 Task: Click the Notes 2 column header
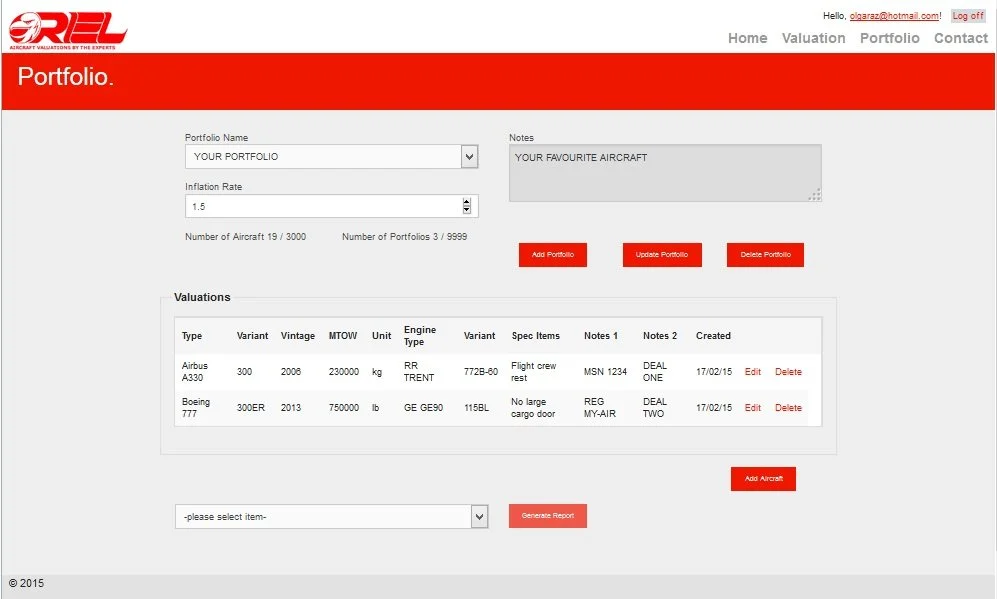pyautogui.click(x=660, y=336)
